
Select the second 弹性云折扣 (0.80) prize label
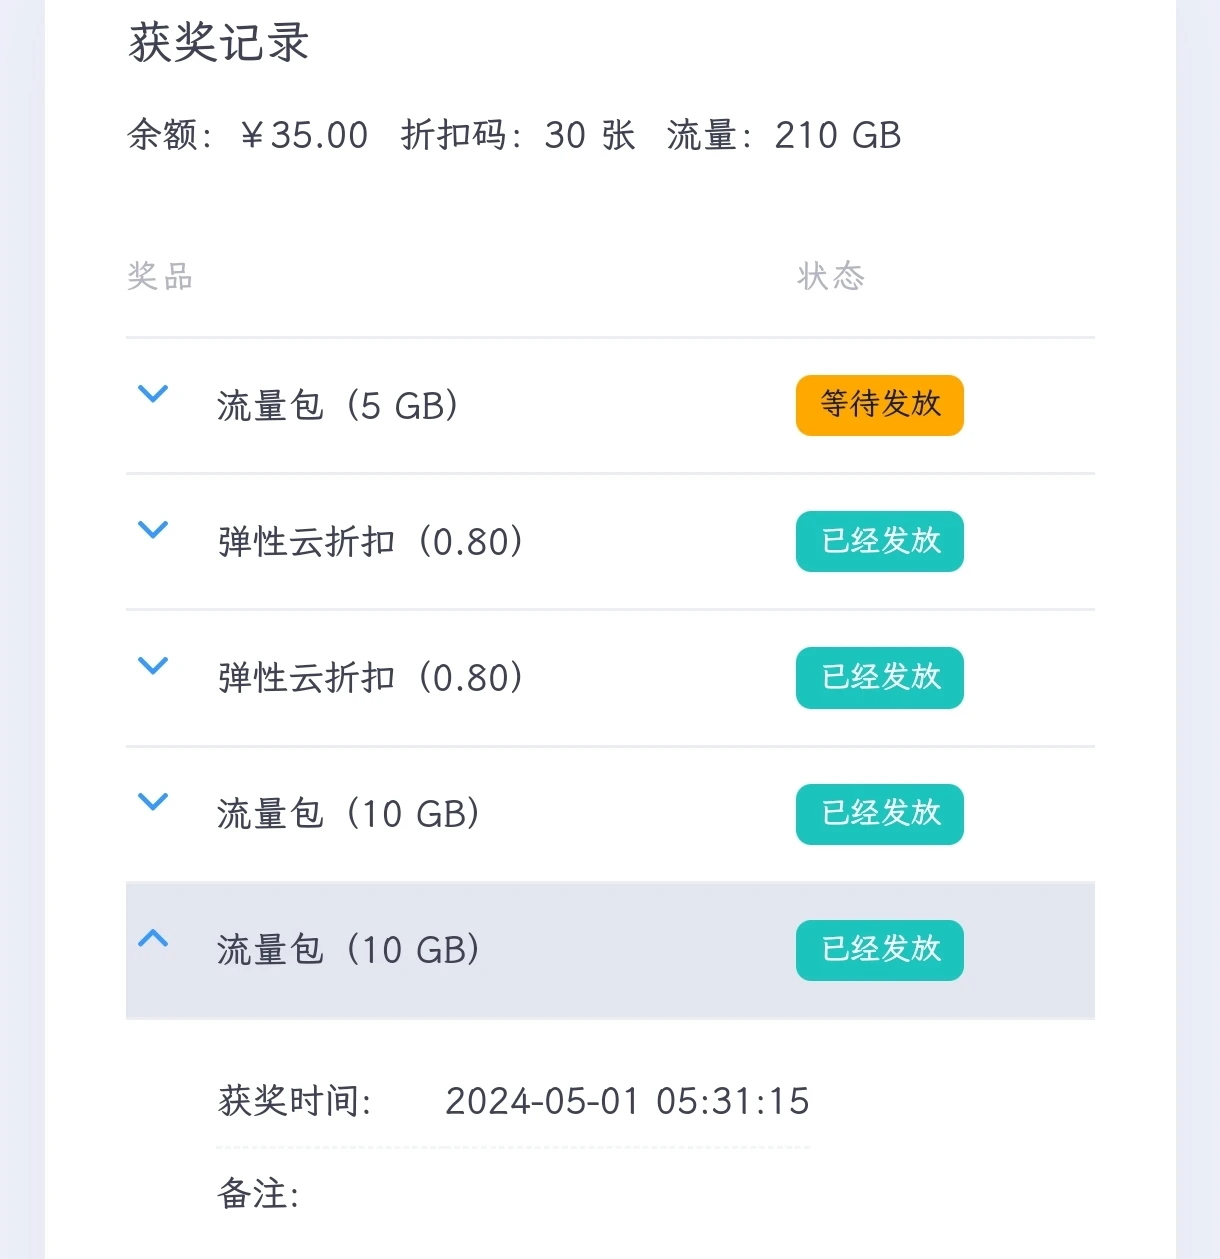[x=370, y=678]
